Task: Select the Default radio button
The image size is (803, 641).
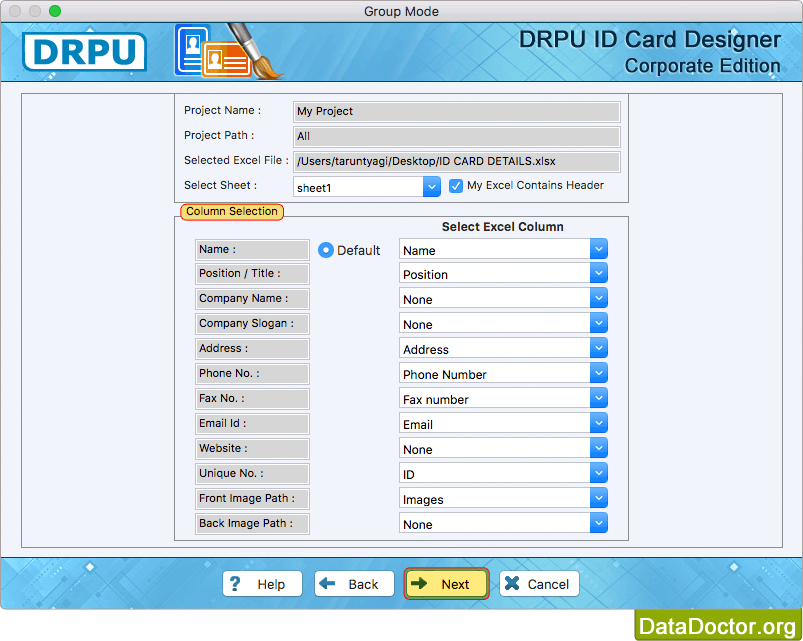Action: (326, 250)
